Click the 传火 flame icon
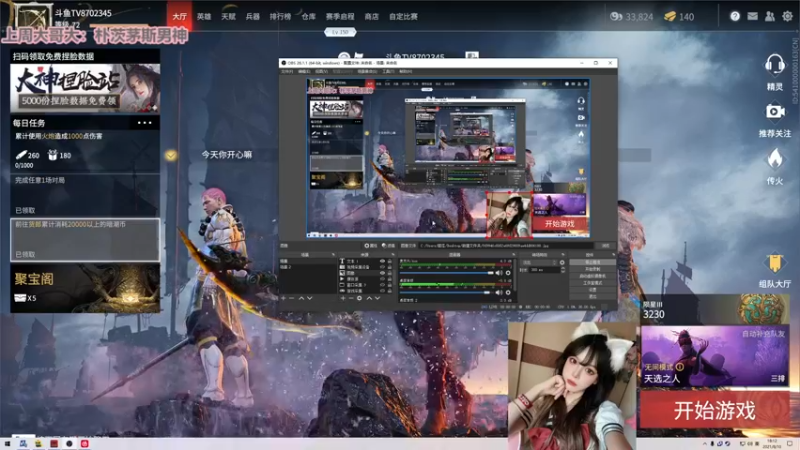 point(774,159)
